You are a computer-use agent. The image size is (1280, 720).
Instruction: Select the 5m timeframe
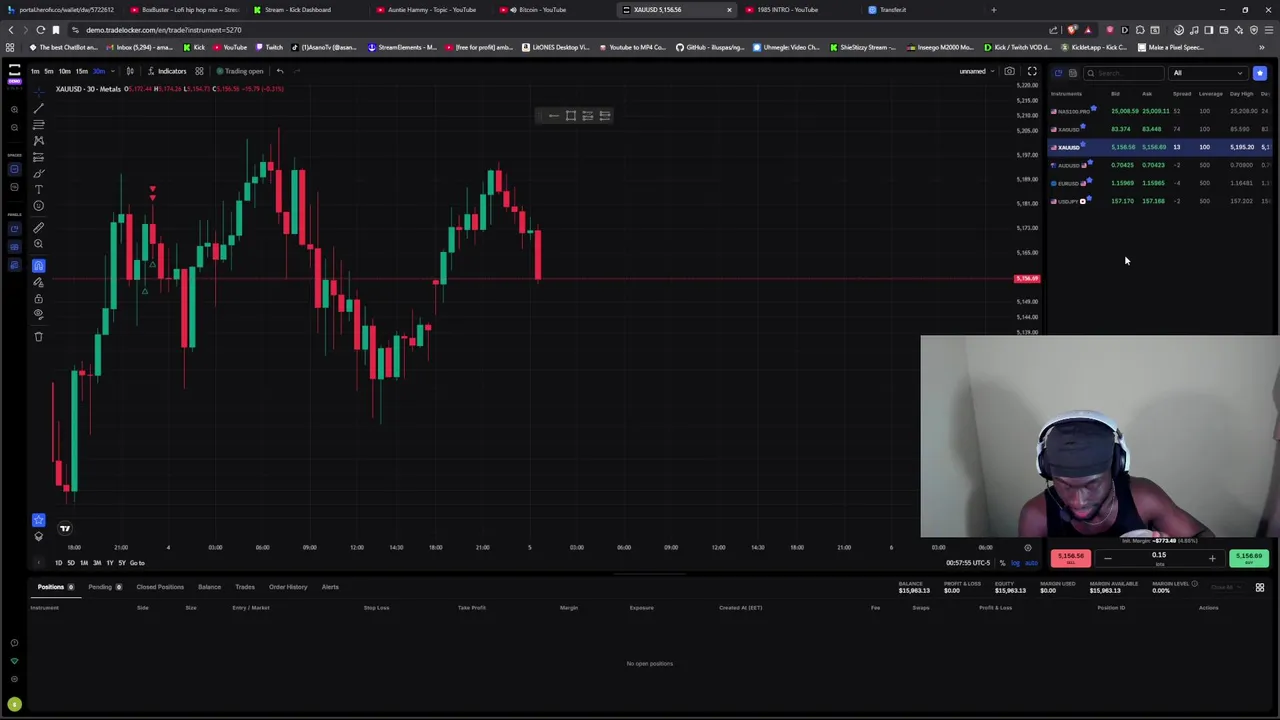(x=49, y=71)
